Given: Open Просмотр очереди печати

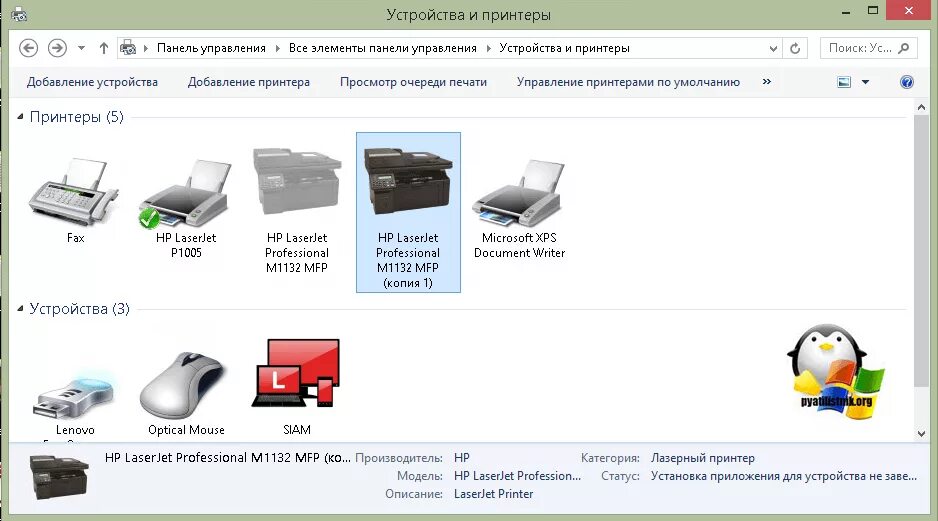Looking at the screenshot, I should pos(413,82).
